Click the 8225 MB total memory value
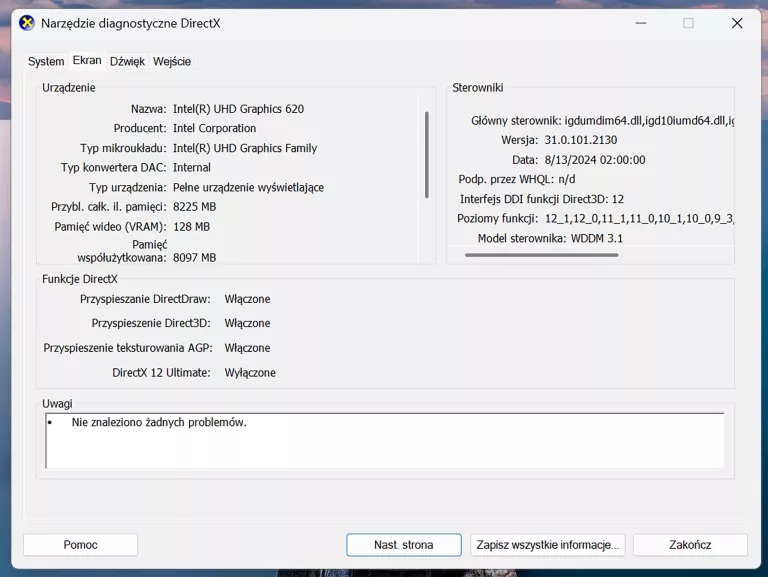The height and width of the screenshot is (577, 768). click(194, 207)
